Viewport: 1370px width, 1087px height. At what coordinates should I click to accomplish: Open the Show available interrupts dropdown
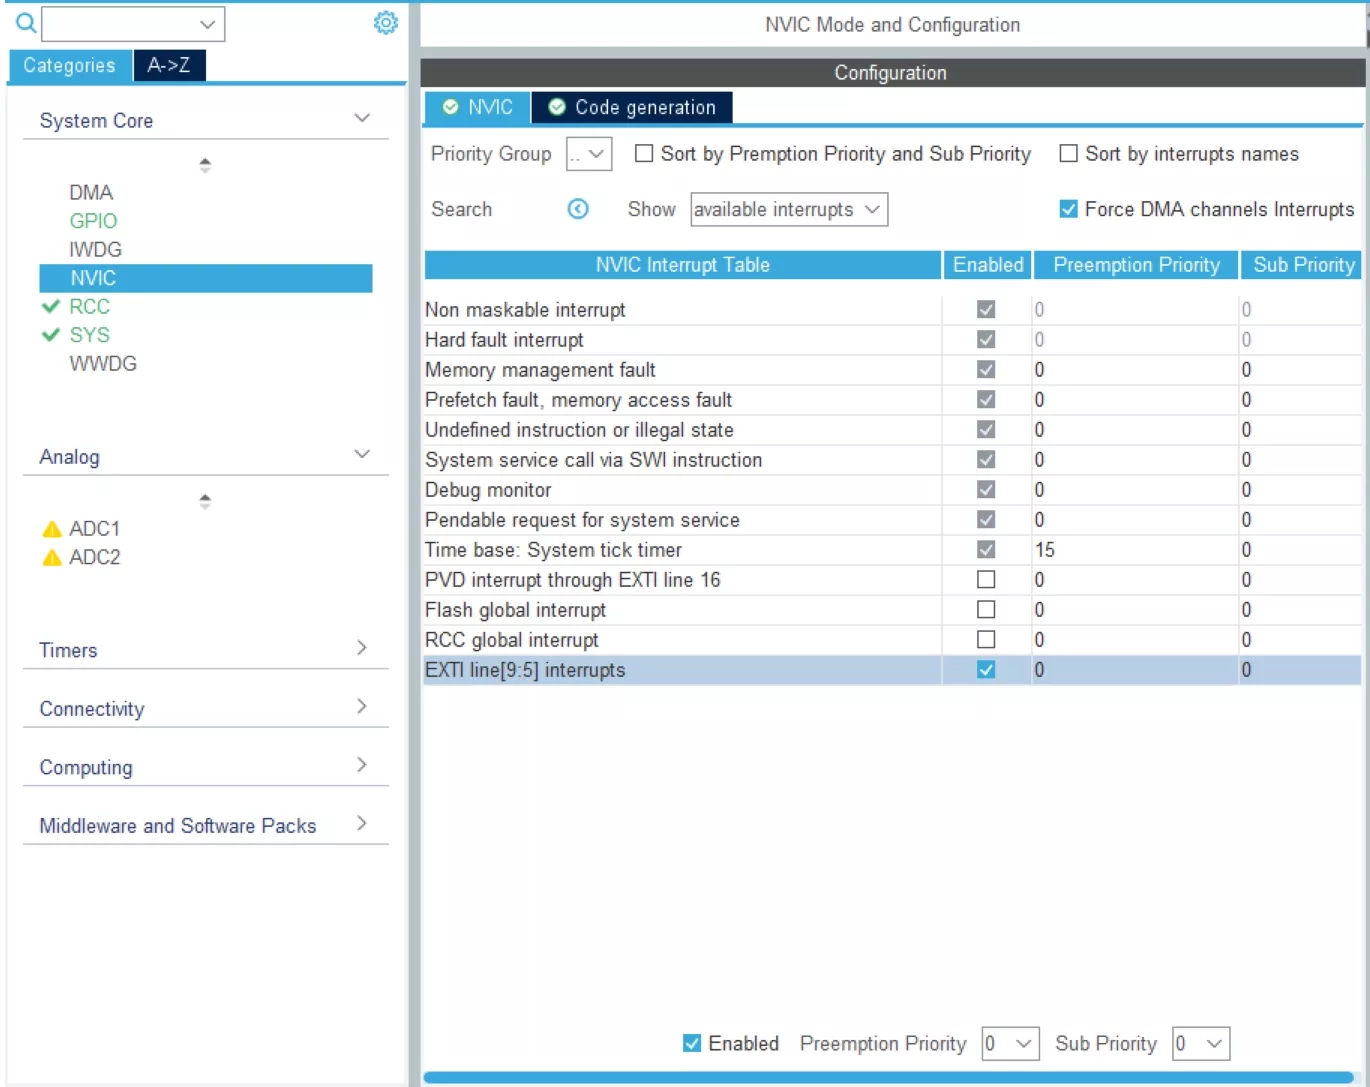click(788, 210)
